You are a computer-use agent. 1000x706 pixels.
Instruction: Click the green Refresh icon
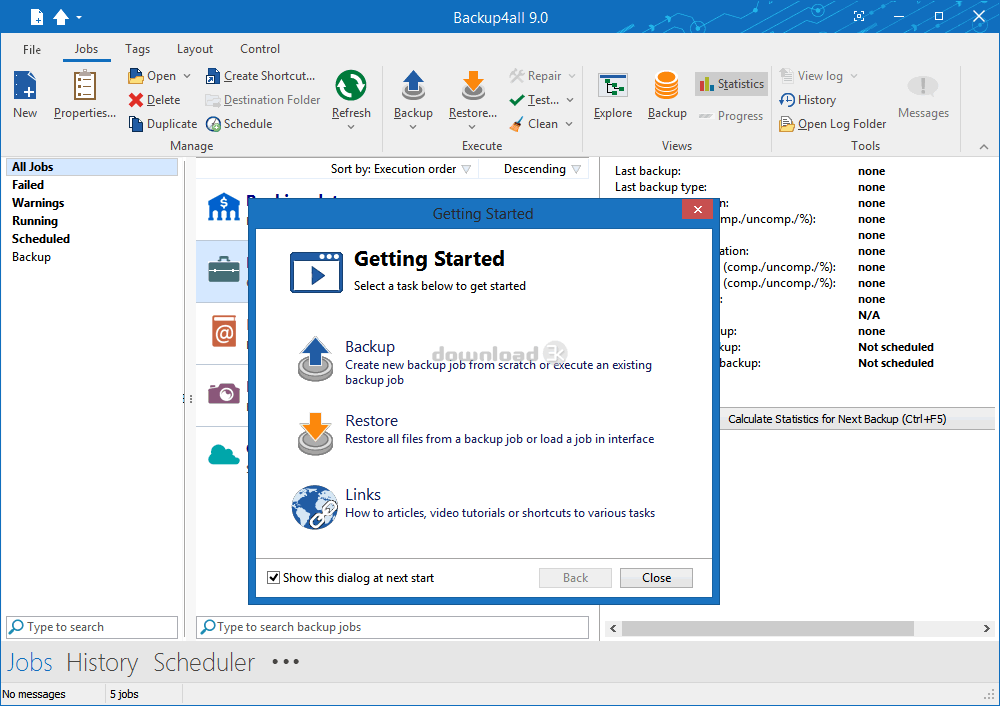click(x=351, y=85)
